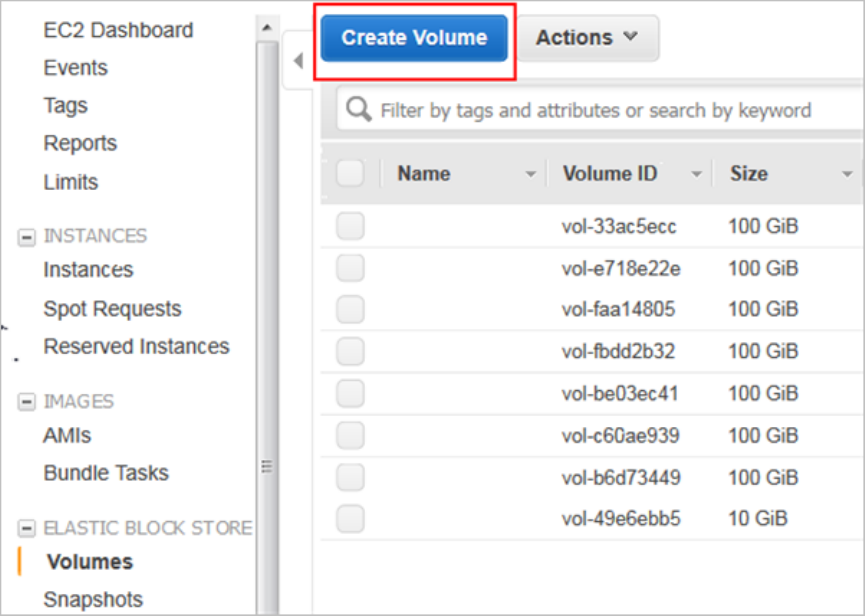Navigate to Spot Requests
The image size is (865, 616).
click(112, 309)
